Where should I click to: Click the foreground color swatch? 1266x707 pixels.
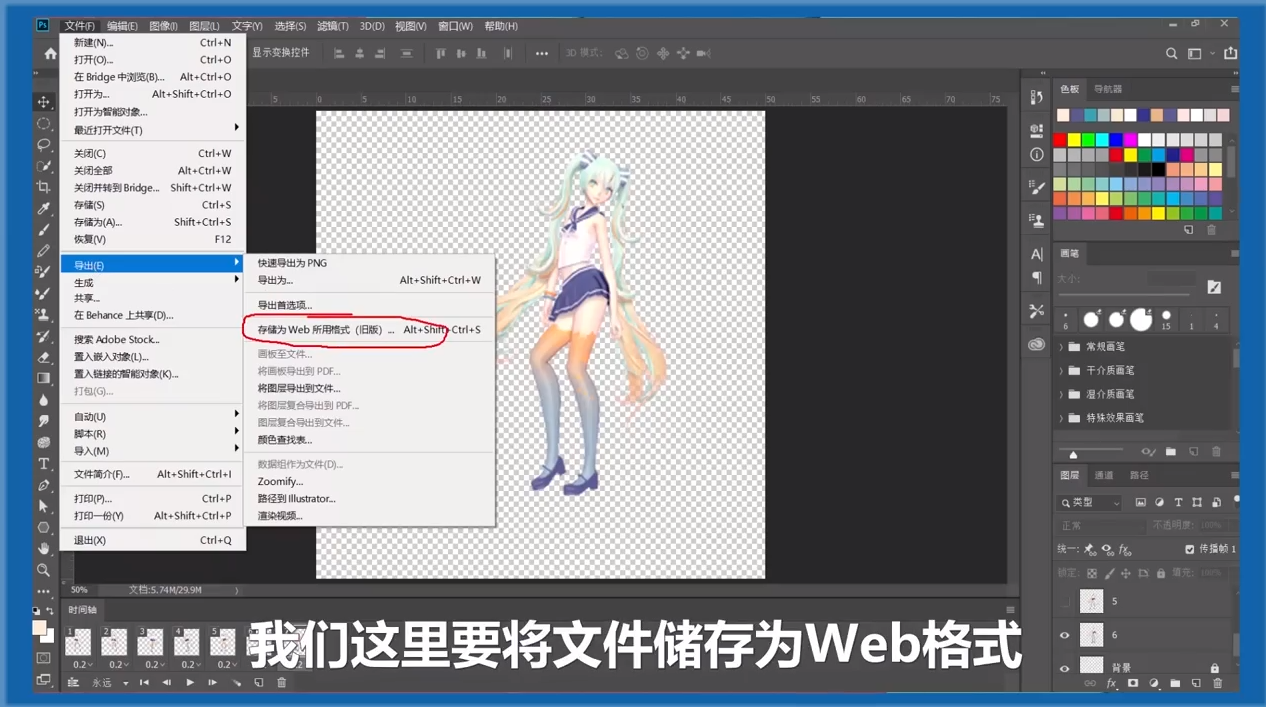coord(39,628)
